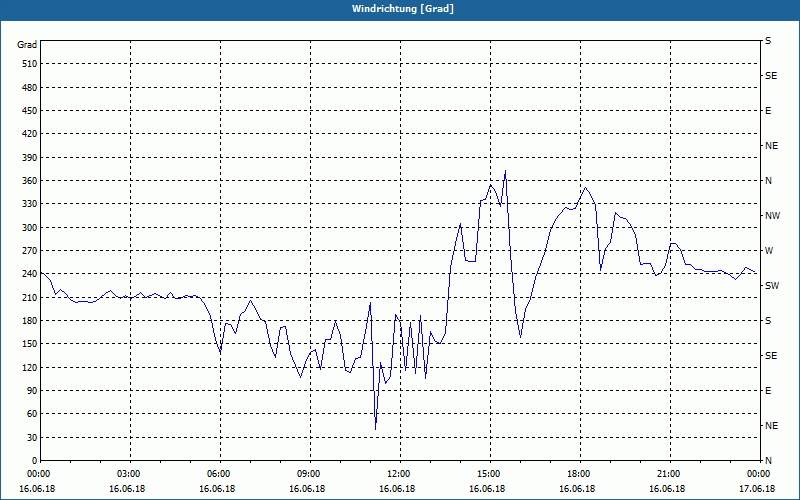This screenshot has height=500, width=800.
Task: Click the N compass label at 360 gridline
Action: pos(768,181)
